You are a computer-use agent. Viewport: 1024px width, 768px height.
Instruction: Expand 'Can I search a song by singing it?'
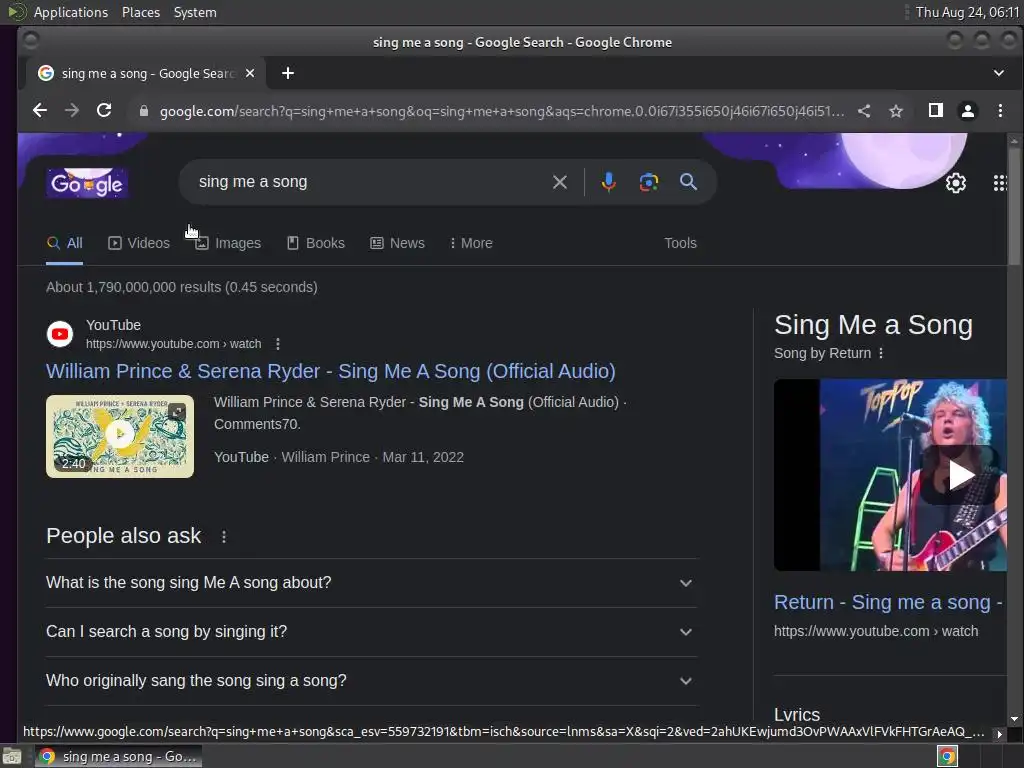pos(371,632)
